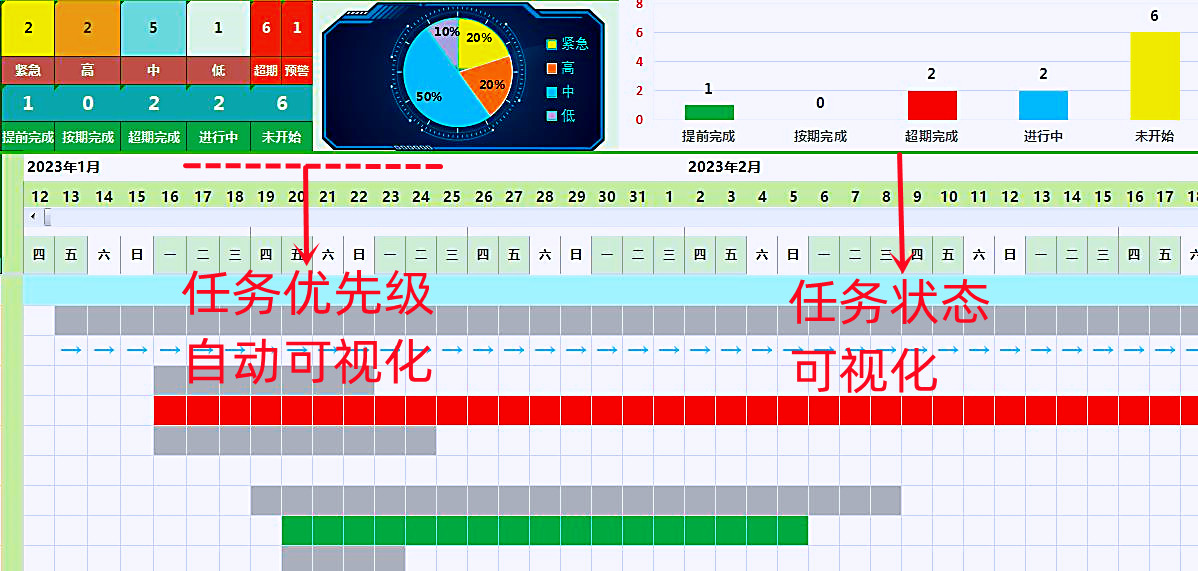1198x571 pixels.
Task: Select date cell 31 in timeline header
Action: click(638, 197)
